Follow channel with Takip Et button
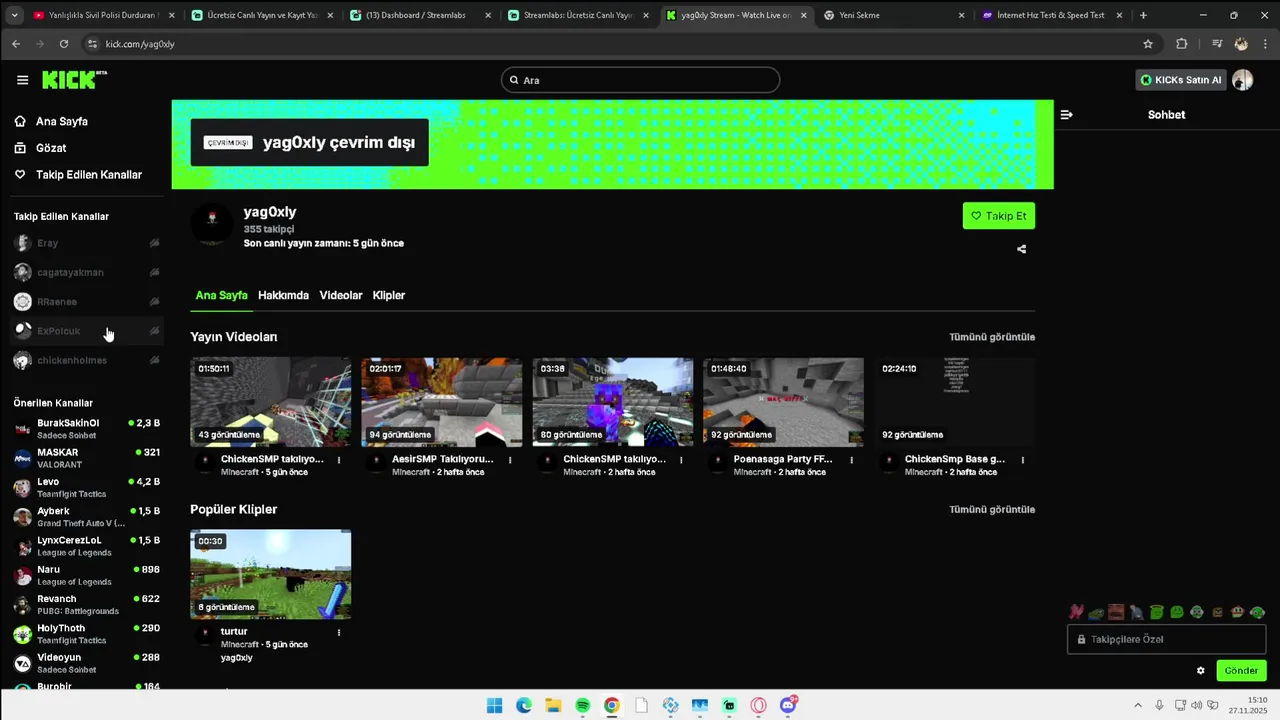The image size is (1280, 720). click(x=998, y=216)
